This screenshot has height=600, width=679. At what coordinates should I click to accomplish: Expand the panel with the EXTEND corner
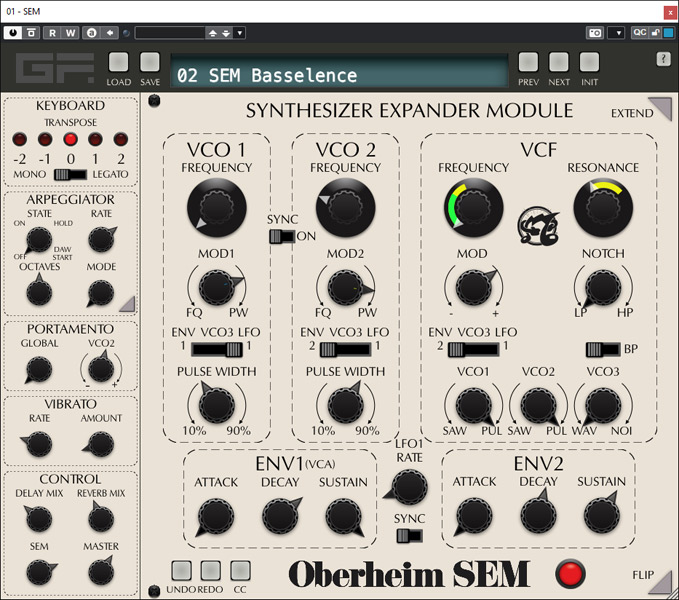pos(659,109)
